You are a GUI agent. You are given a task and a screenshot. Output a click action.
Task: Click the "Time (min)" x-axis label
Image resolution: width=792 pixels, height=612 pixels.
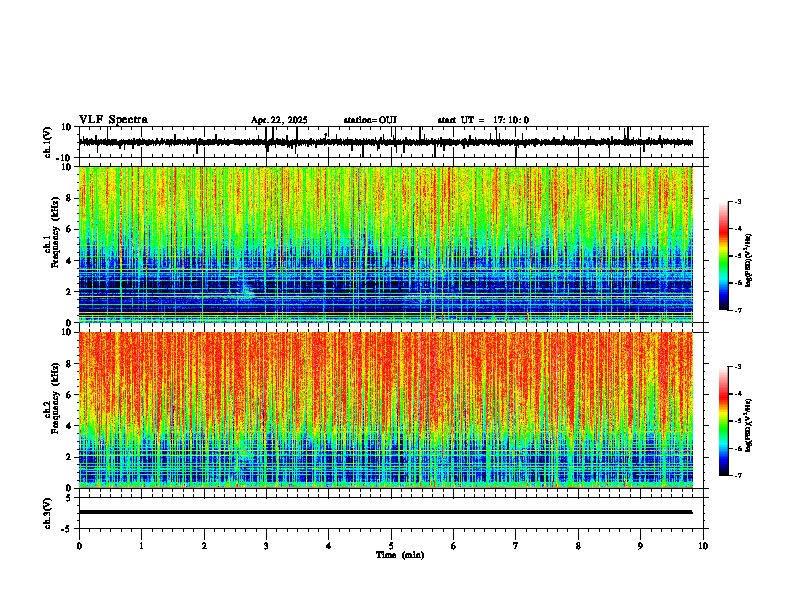(x=400, y=555)
